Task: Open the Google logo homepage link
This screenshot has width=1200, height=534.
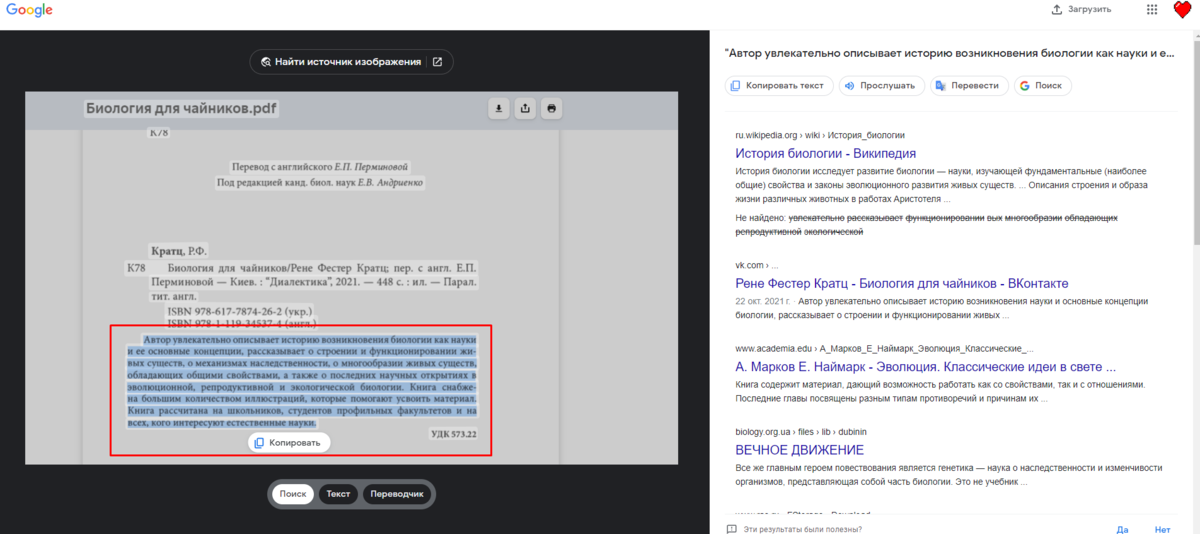Action: coord(29,11)
